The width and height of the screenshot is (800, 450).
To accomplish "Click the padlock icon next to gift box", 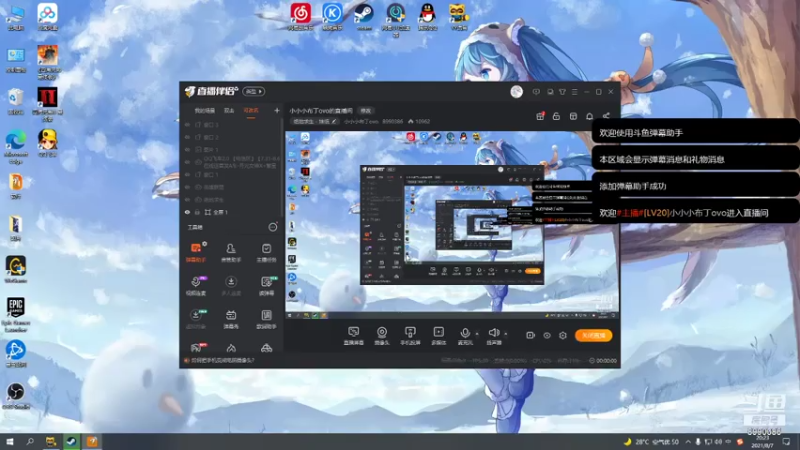I will tap(557, 116).
